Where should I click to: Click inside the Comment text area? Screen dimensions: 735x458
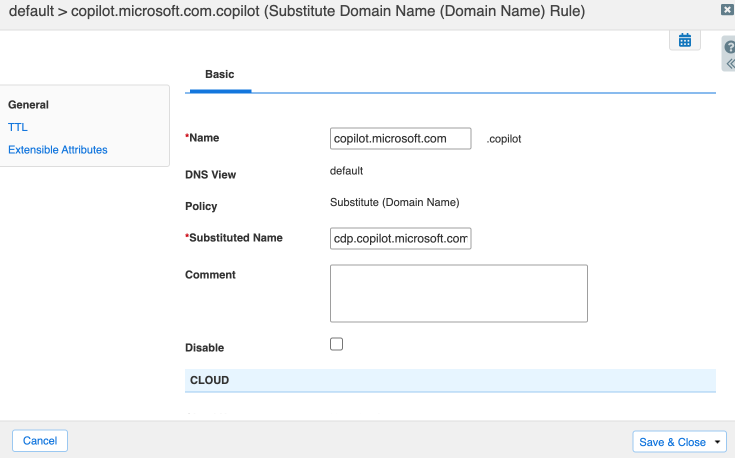click(x=458, y=293)
